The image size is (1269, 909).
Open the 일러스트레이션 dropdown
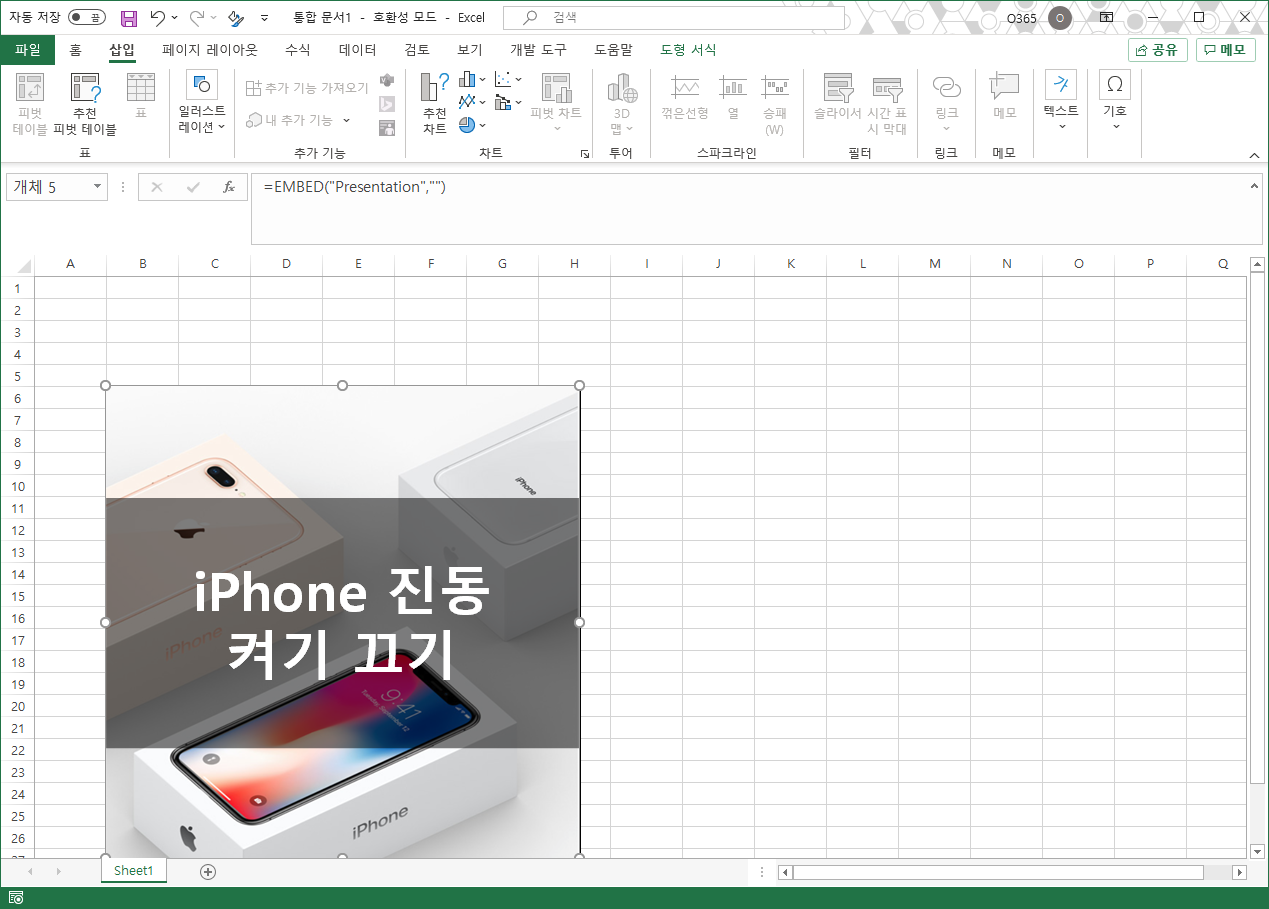pyautogui.click(x=202, y=104)
